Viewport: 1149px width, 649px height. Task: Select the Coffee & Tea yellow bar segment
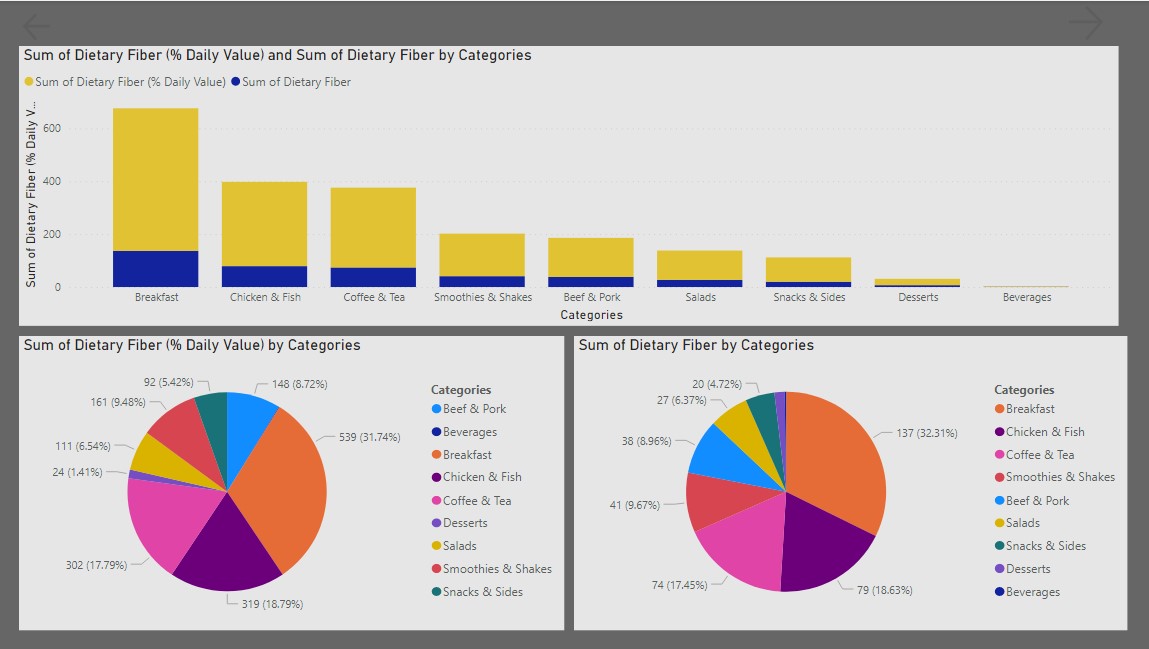[373, 228]
